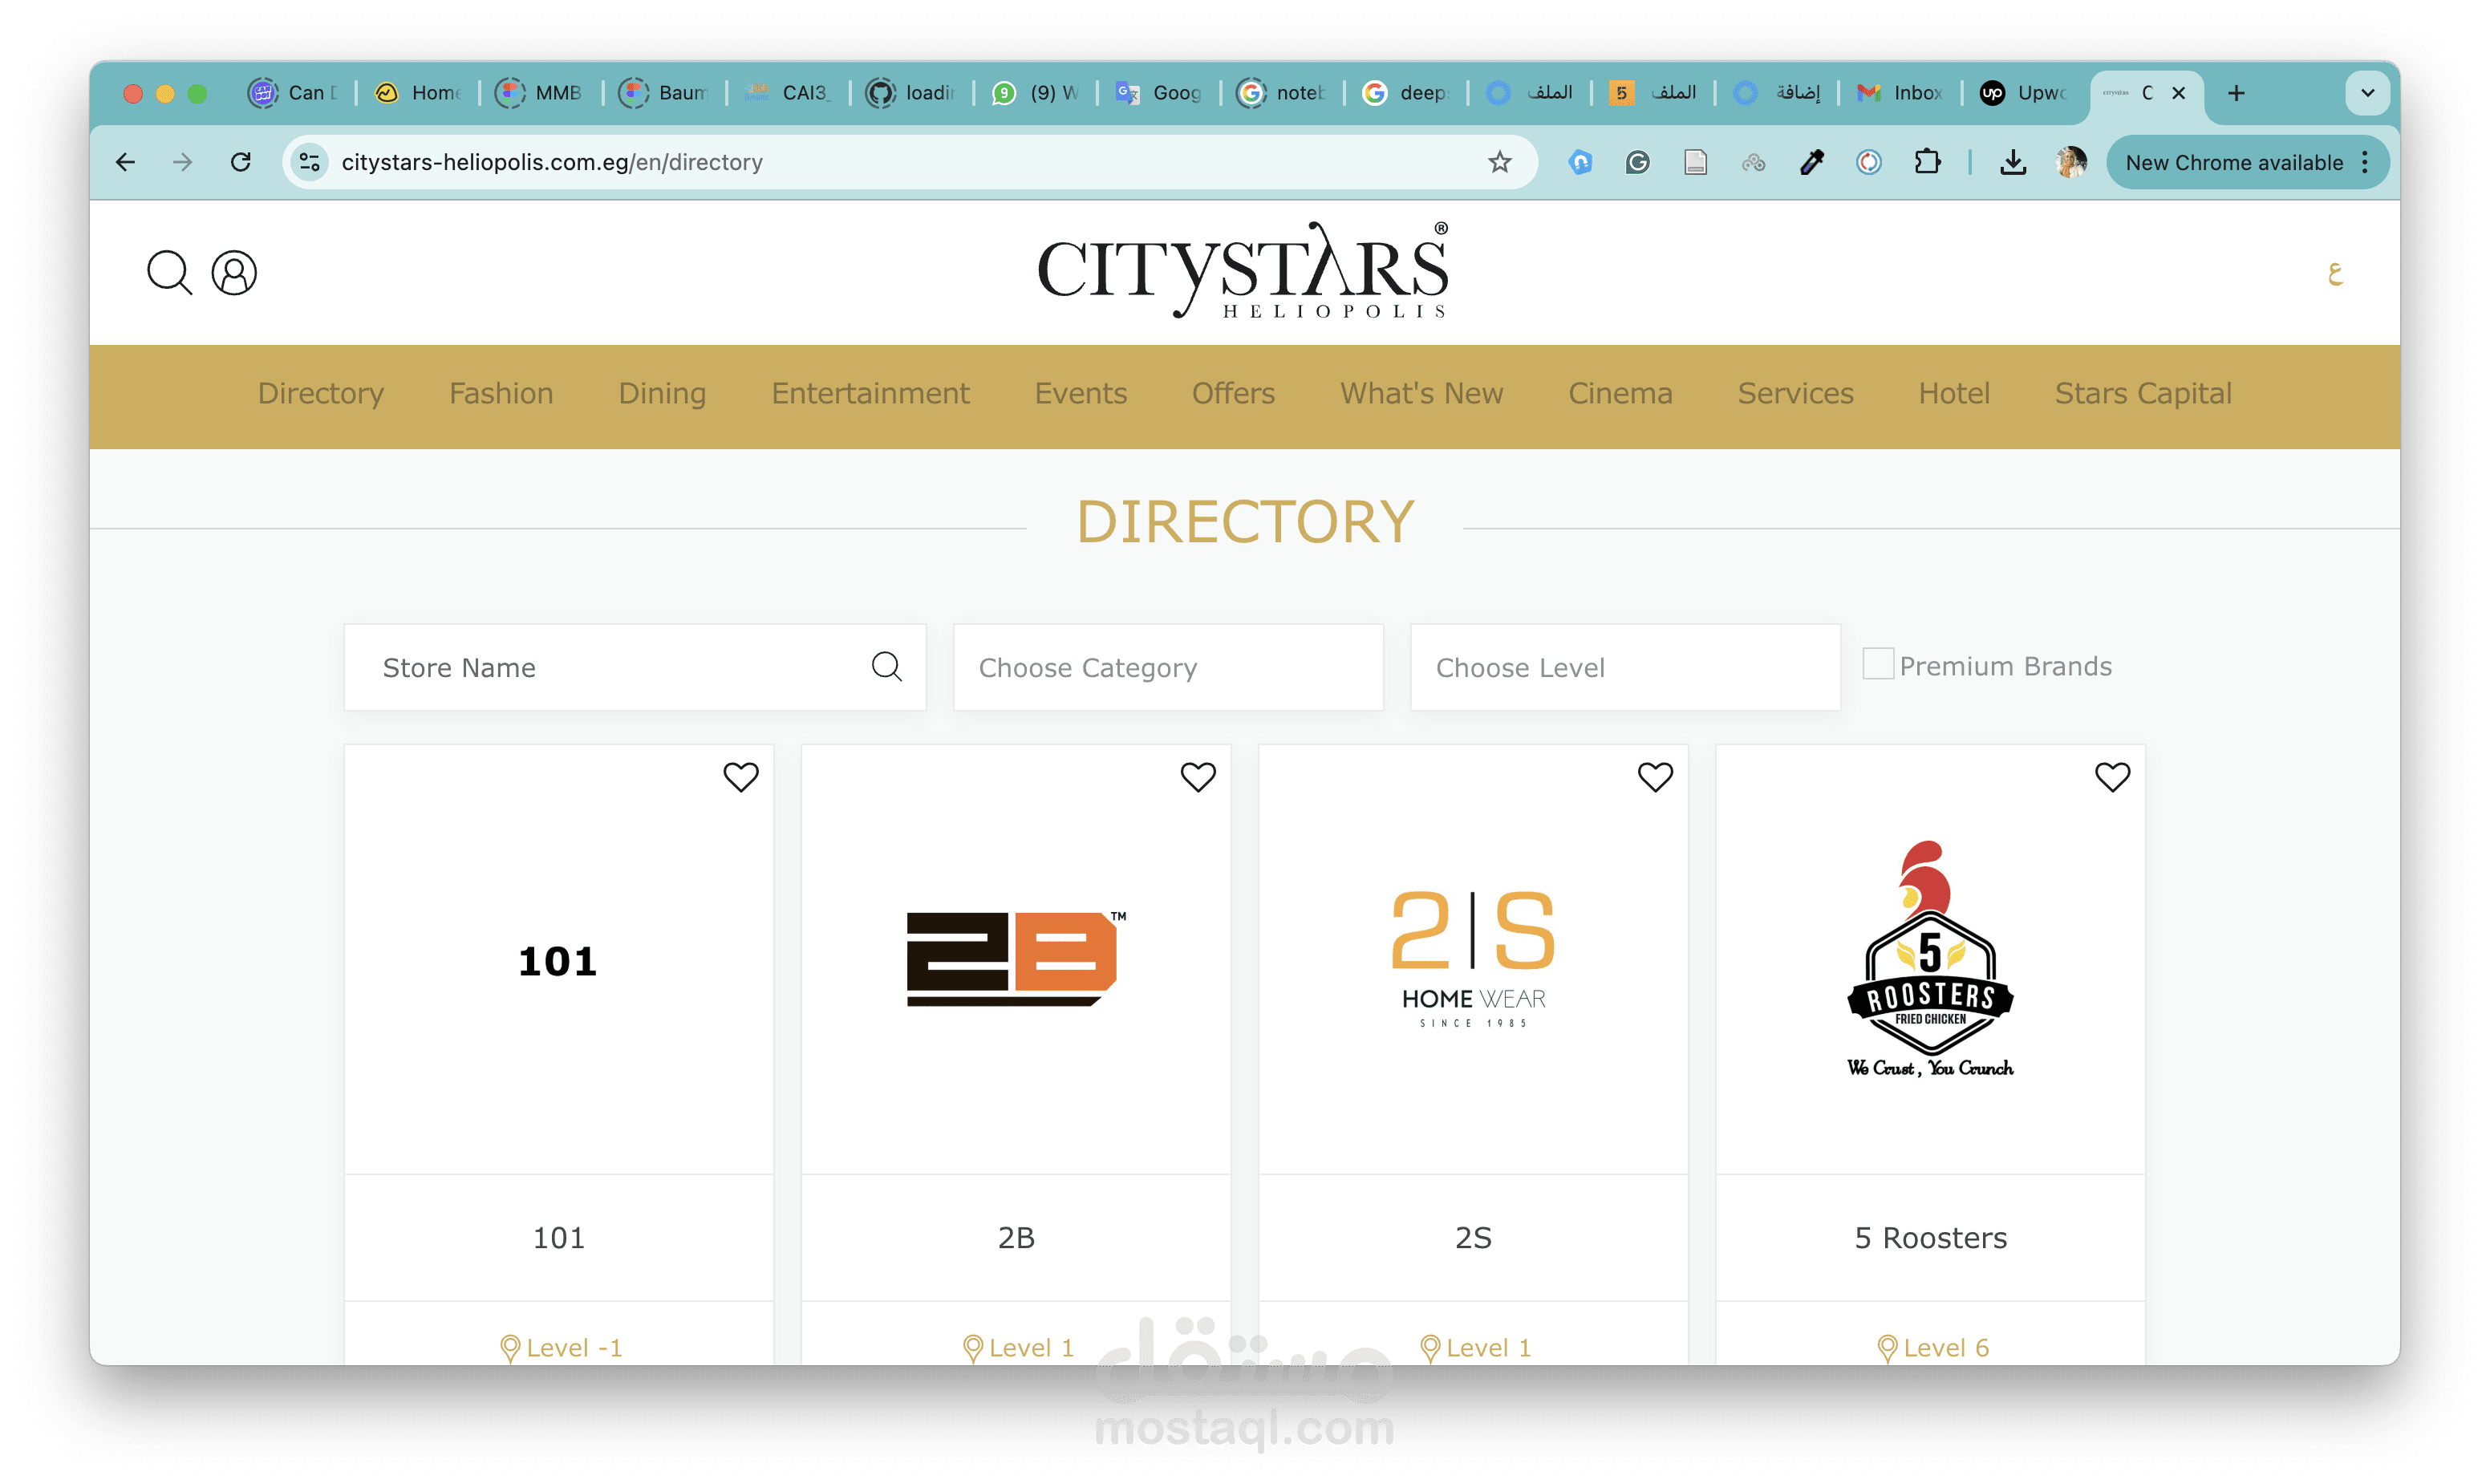Click the Store Name search magnifier
This screenshot has height=1484, width=2490.
coord(886,666)
